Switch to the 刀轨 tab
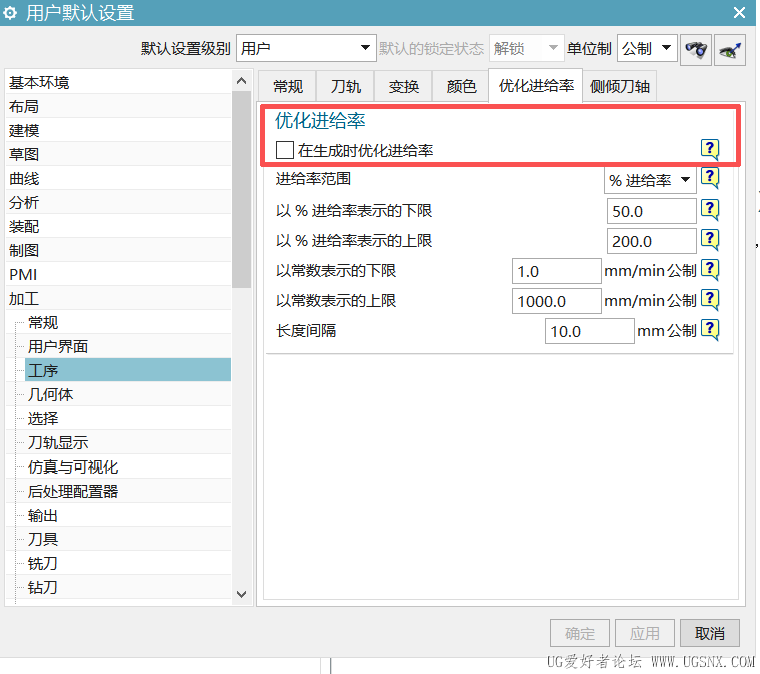 click(x=345, y=87)
